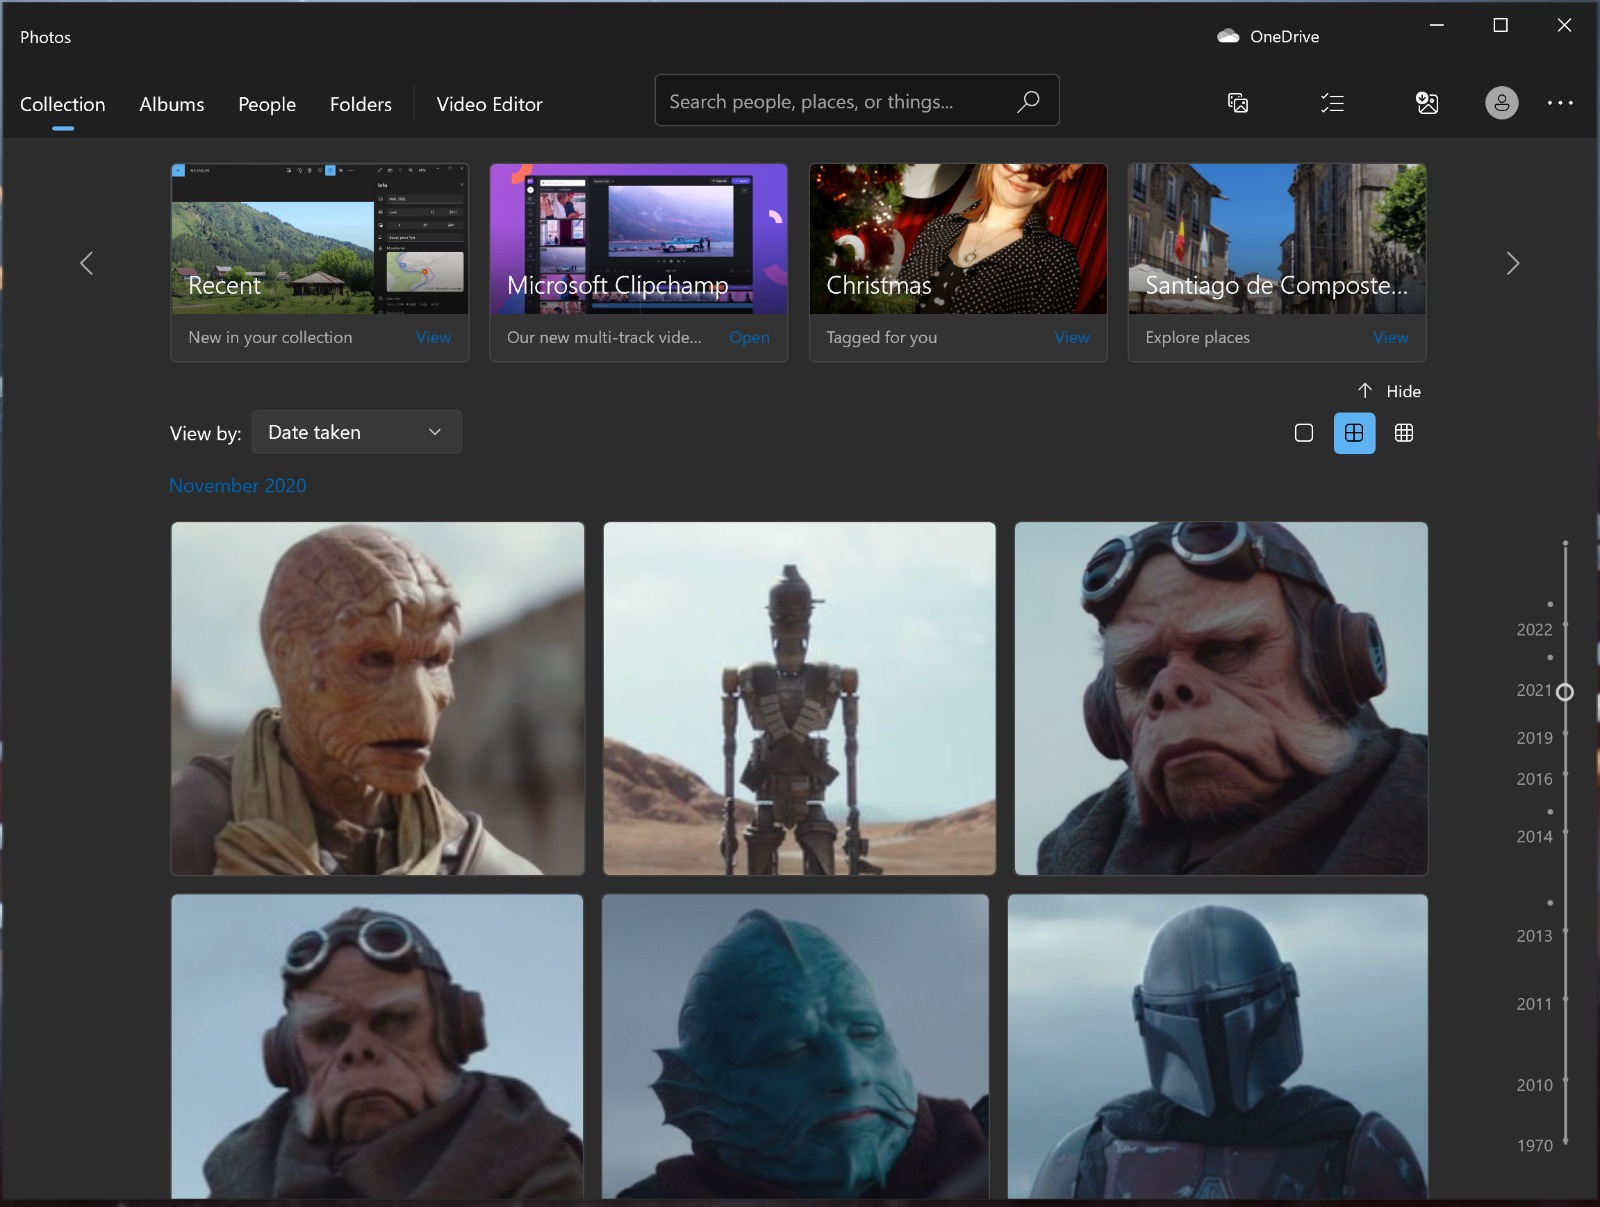The height and width of the screenshot is (1207, 1600).
Task: Go to the Folders tab
Action: pos(361,104)
